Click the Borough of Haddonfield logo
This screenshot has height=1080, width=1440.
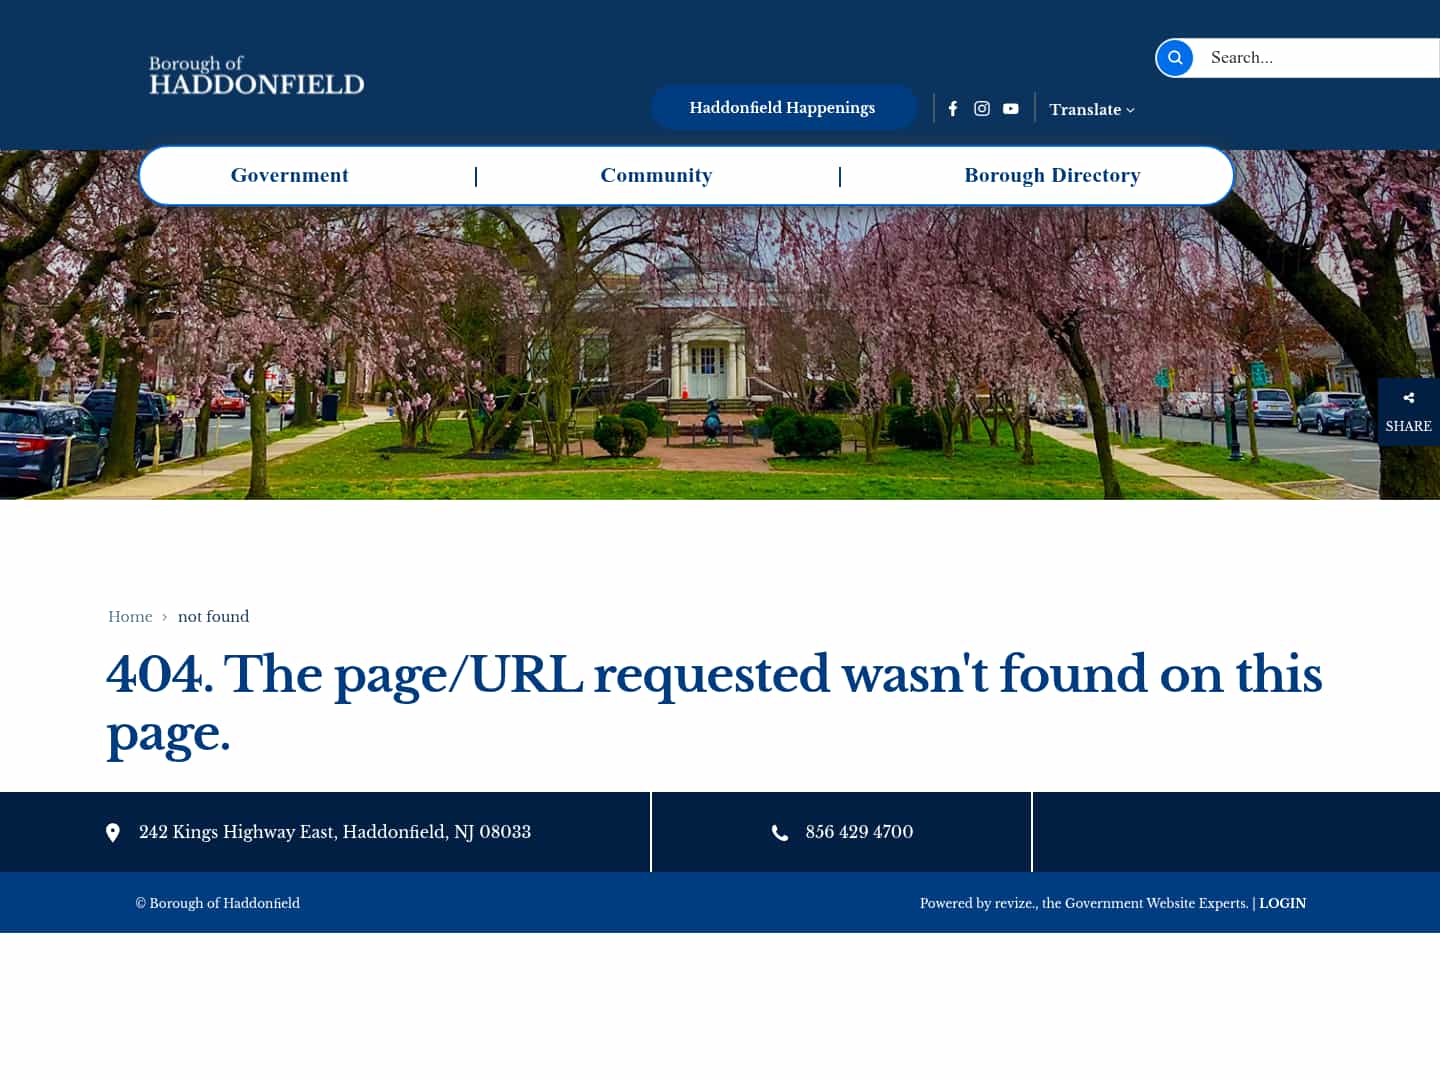point(257,76)
